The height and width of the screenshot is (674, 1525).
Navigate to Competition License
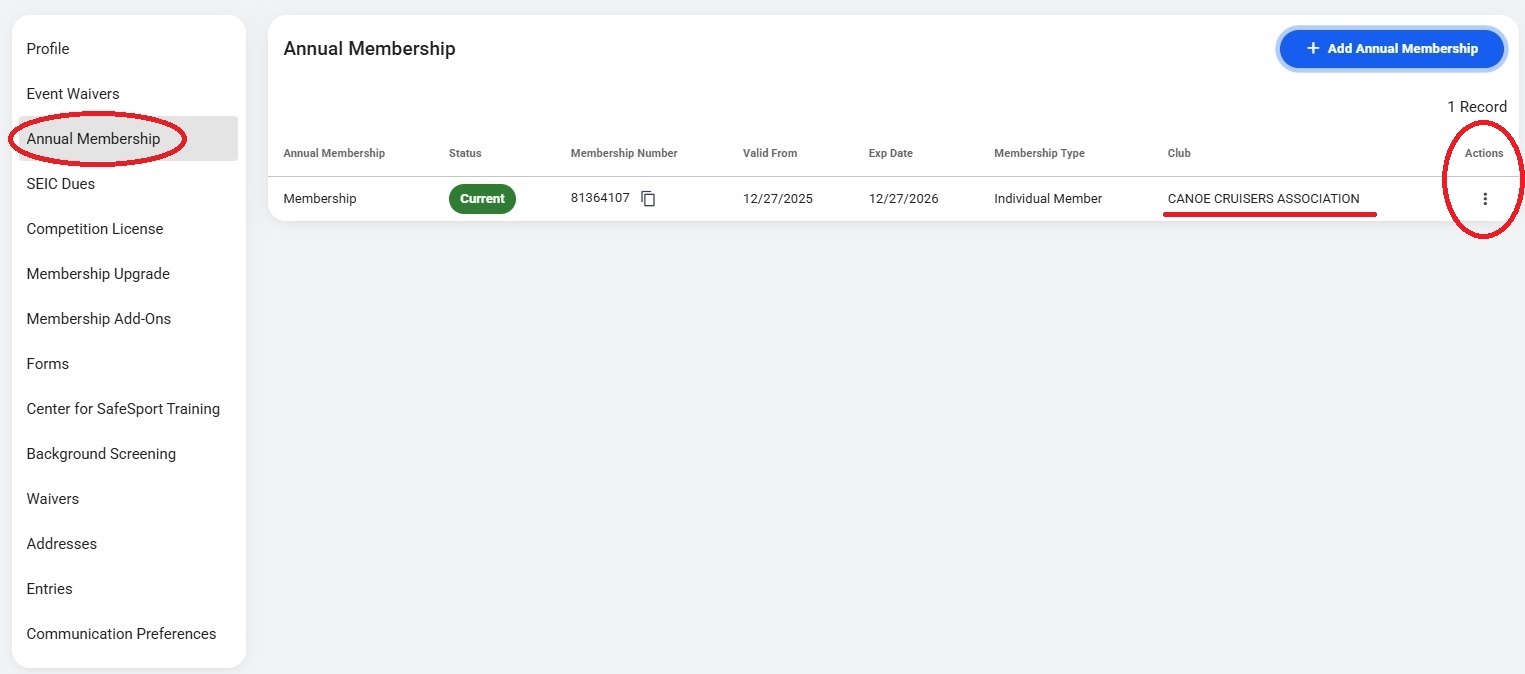(x=95, y=229)
